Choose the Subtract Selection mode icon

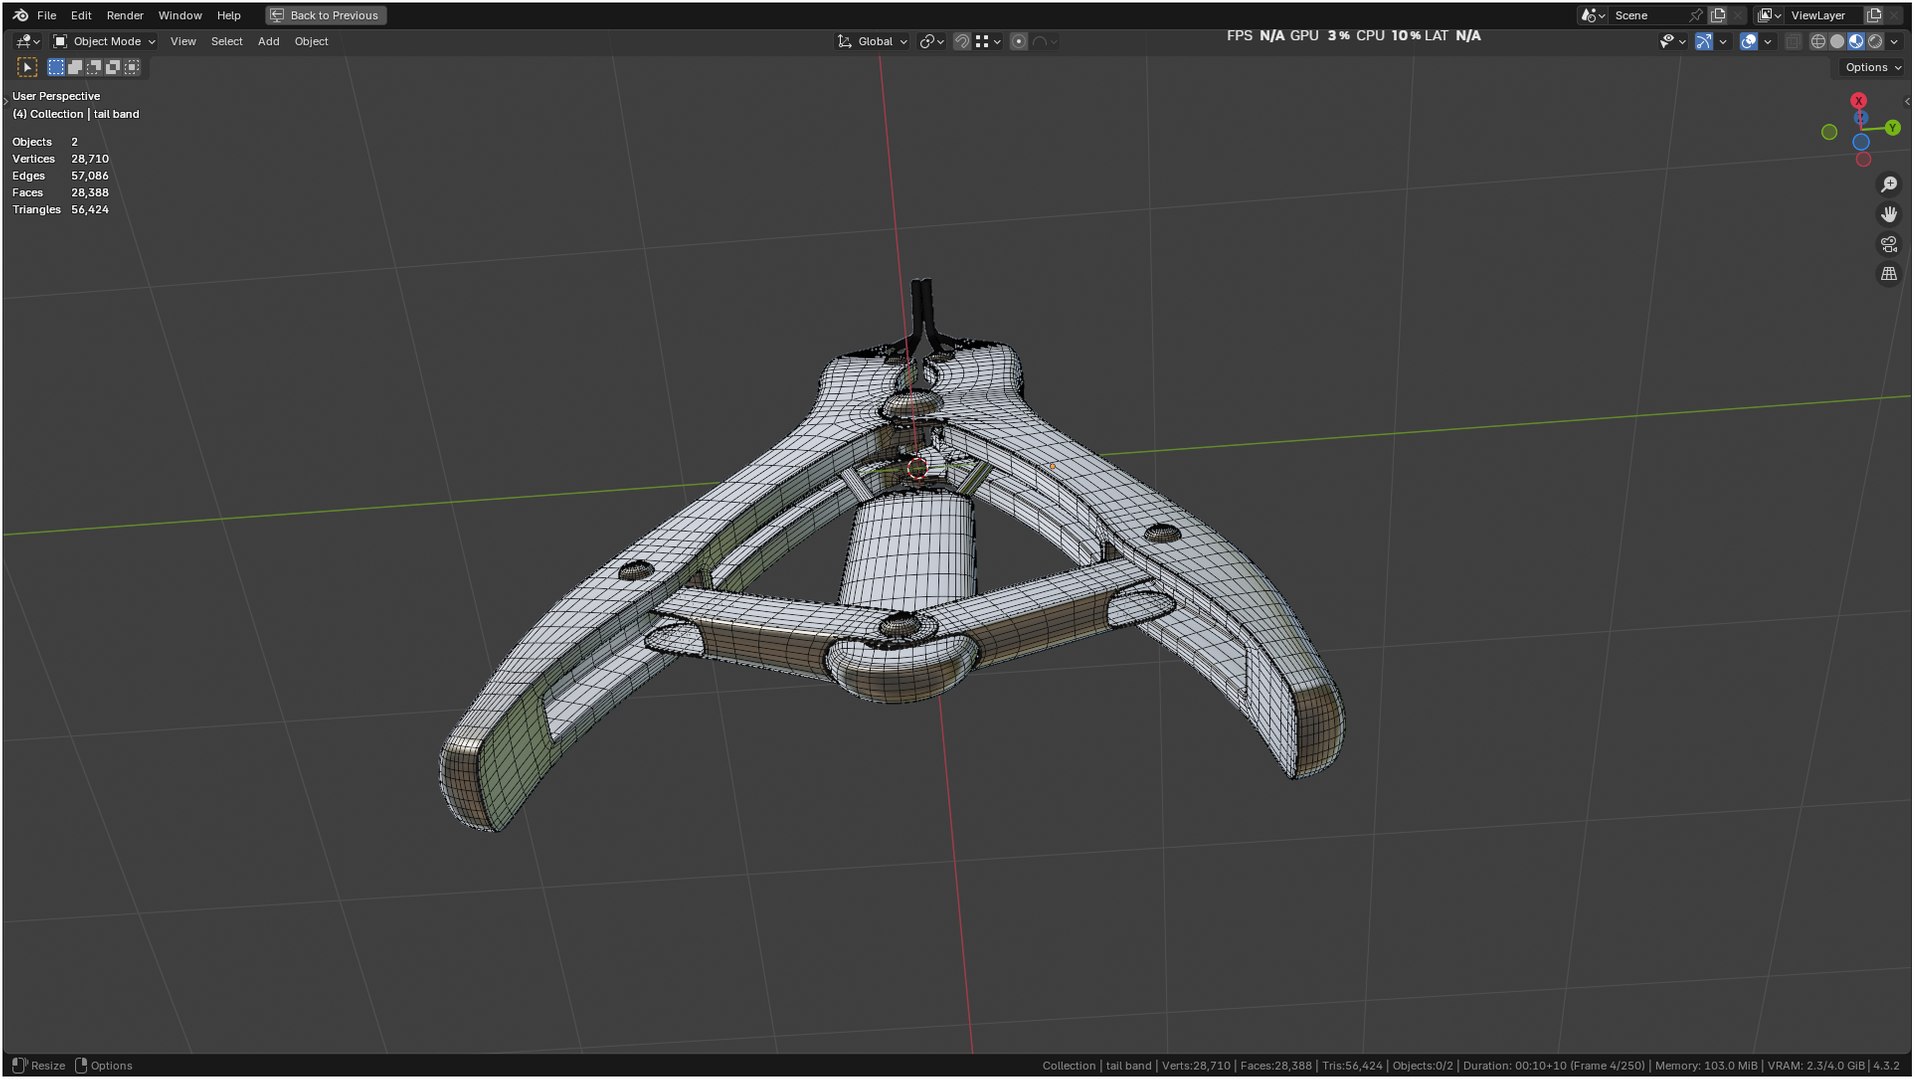(94, 67)
